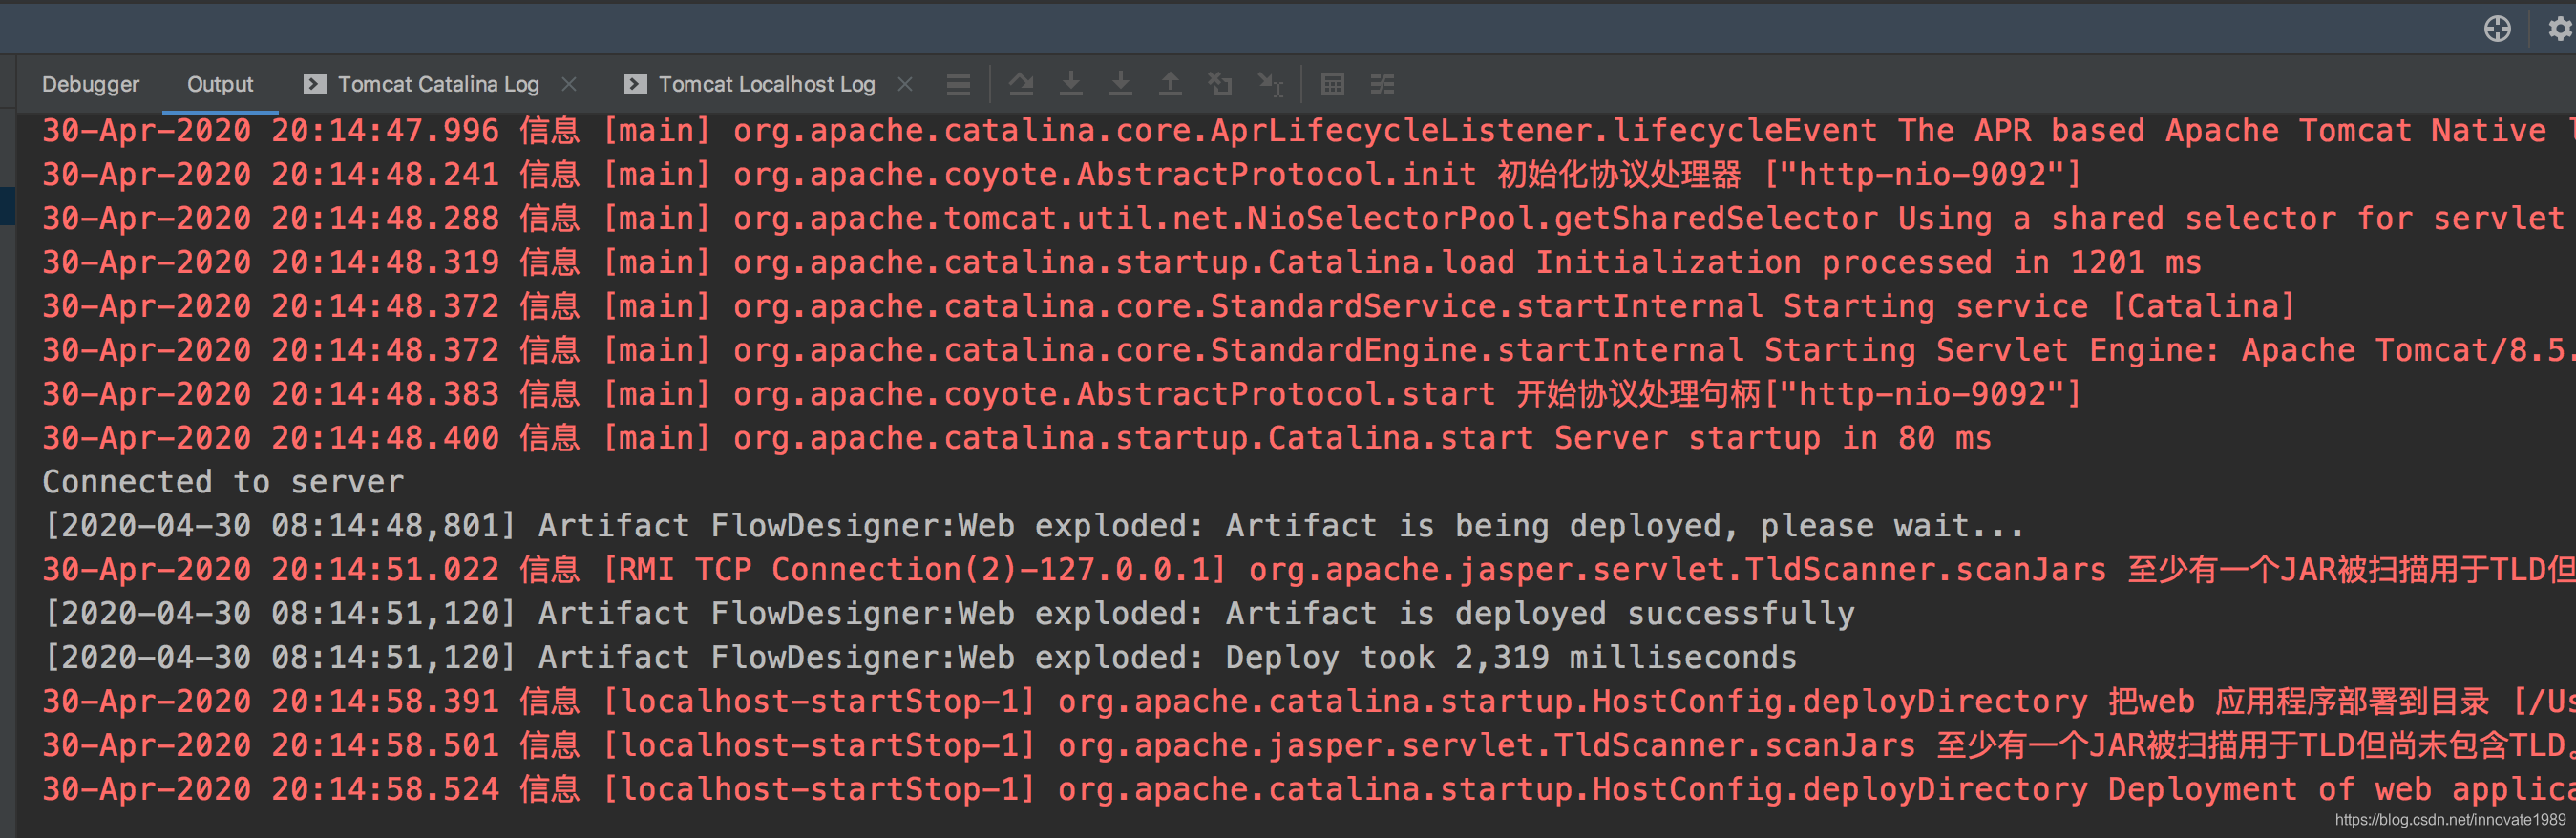
Task: Click the 'Starting service [Catalina]' log line
Action: pos(1169,306)
